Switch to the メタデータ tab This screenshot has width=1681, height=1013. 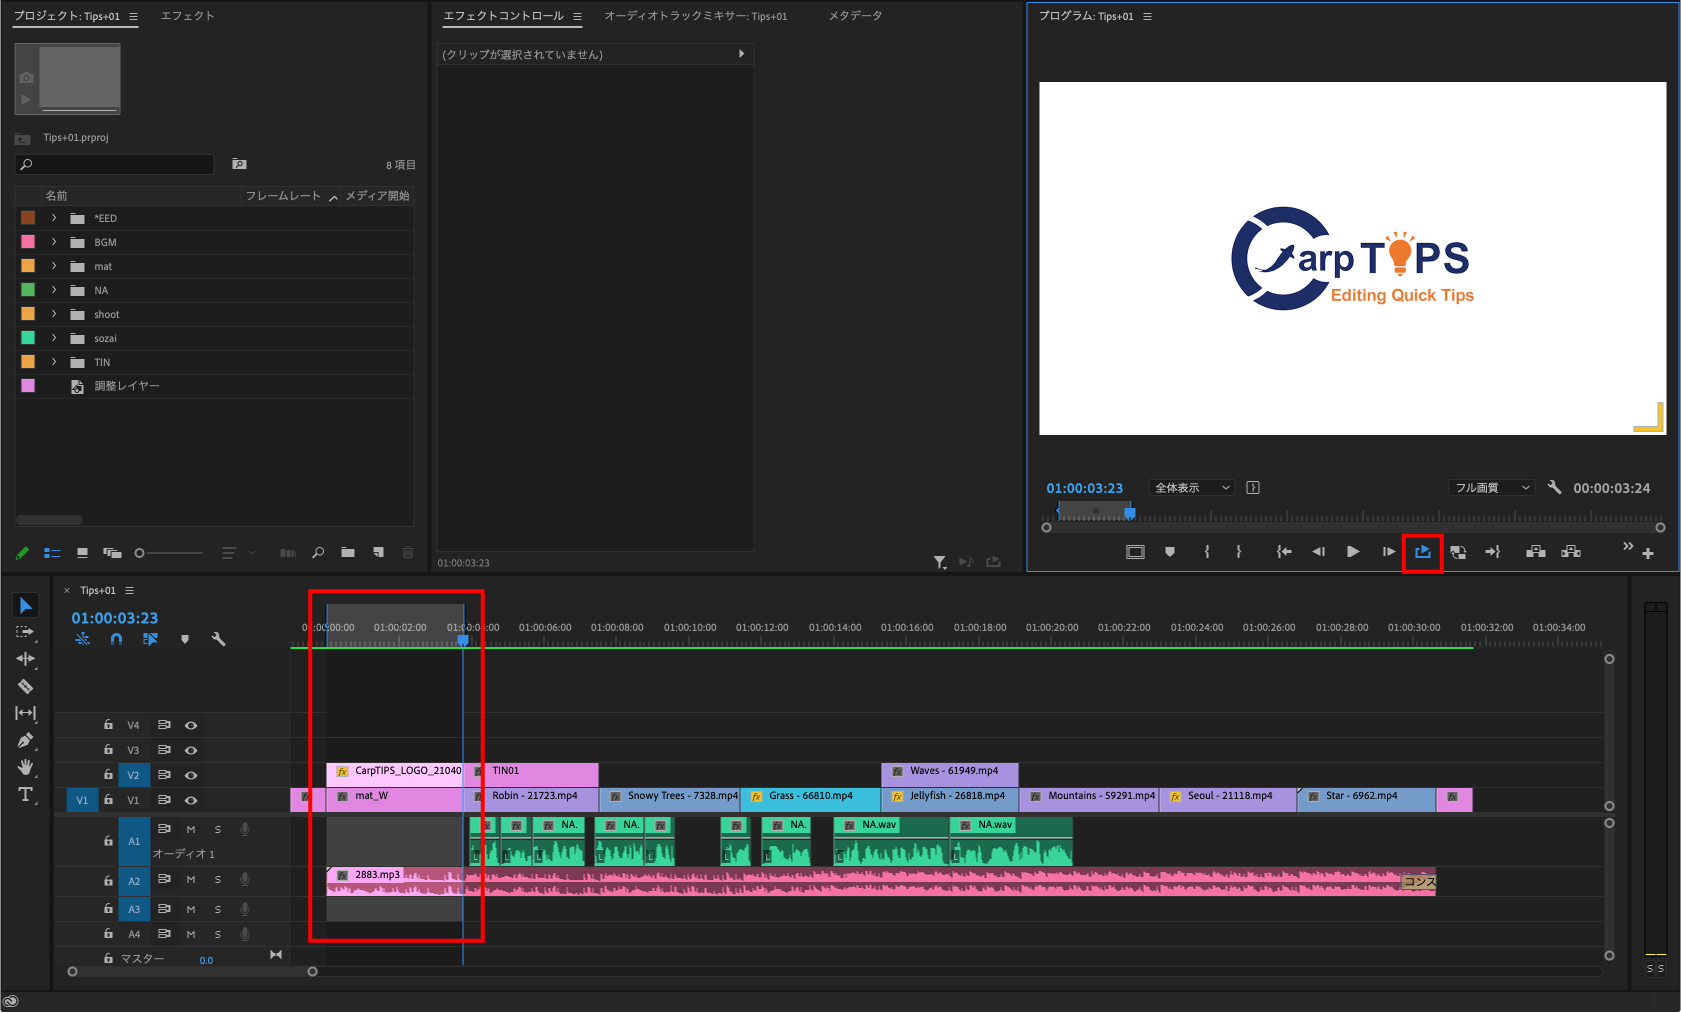pos(855,16)
